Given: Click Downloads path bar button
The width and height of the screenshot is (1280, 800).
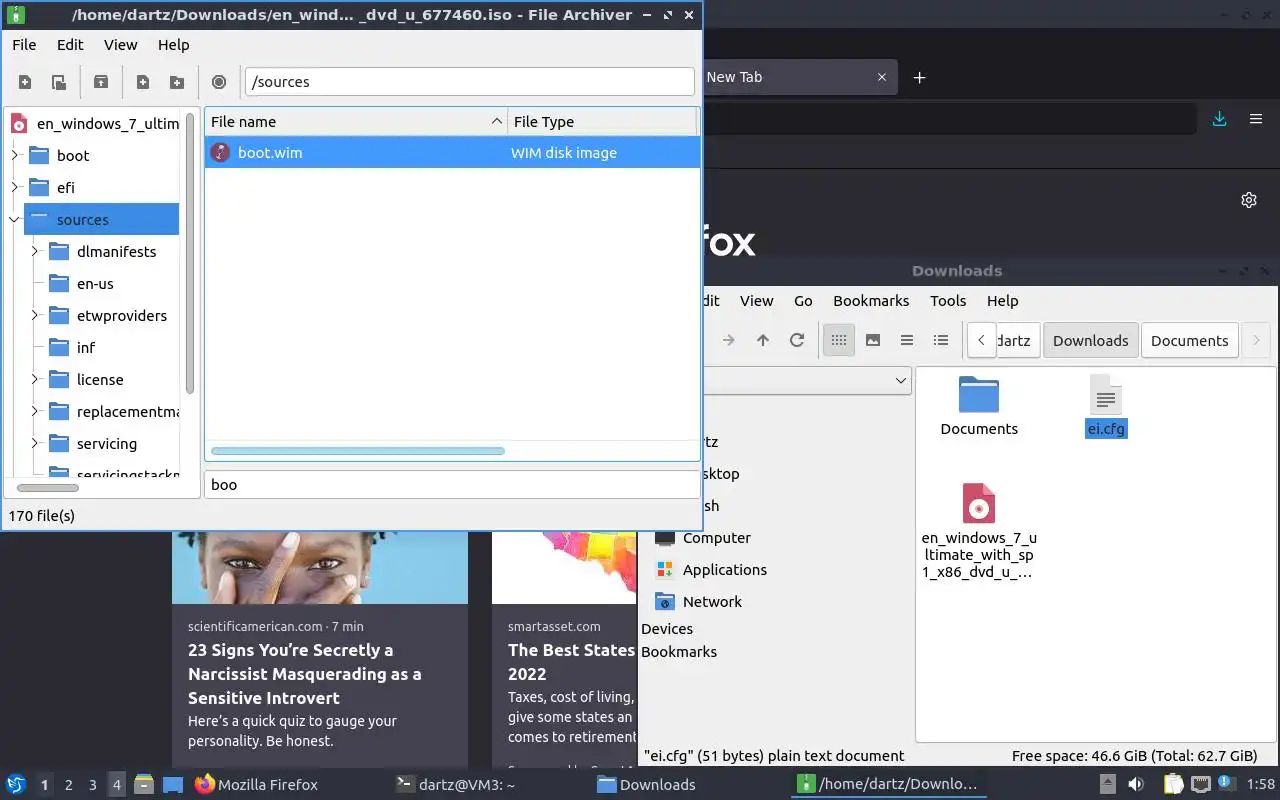Looking at the screenshot, I should tap(1090, 340).
